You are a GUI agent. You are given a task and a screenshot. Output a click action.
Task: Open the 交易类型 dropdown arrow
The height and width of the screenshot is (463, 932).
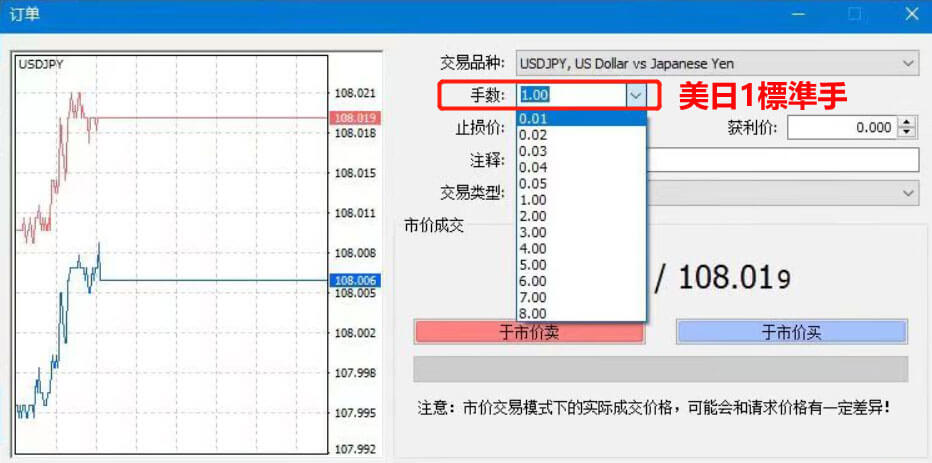pyautogui.click(x=908, y=193)
